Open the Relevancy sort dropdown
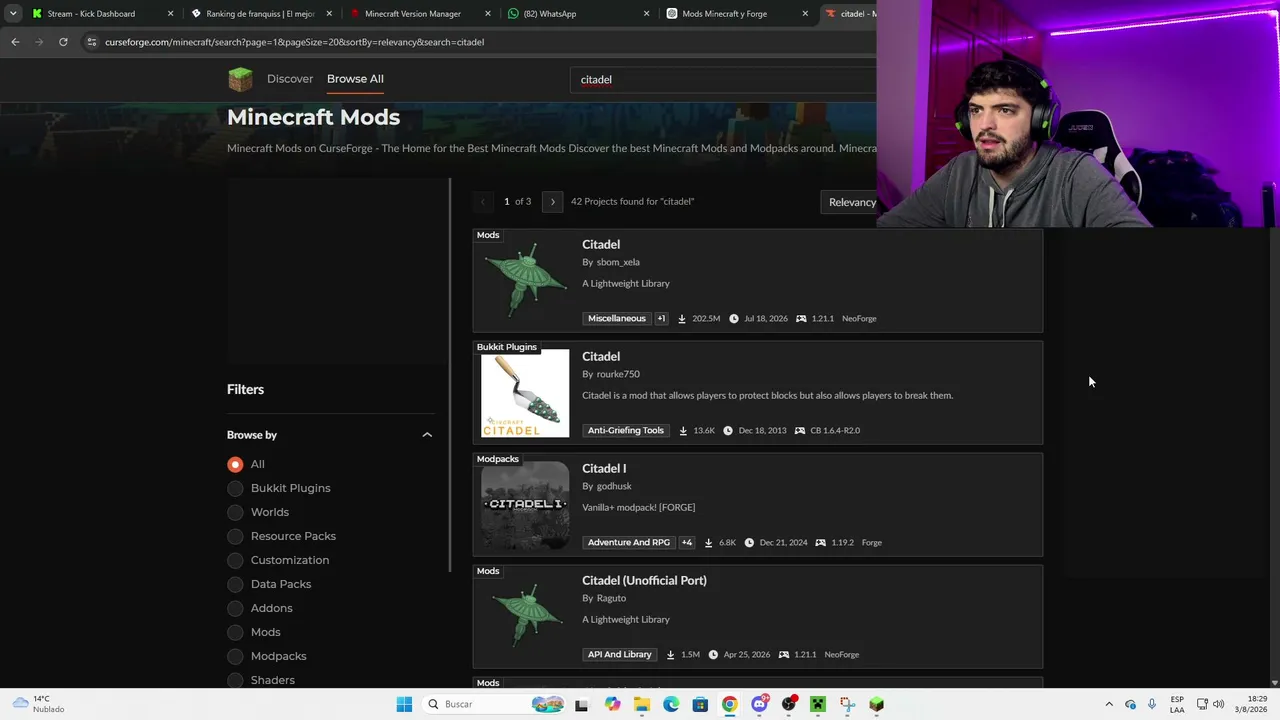Viewport: 1280px width, 720px height. tap(849, 202)
